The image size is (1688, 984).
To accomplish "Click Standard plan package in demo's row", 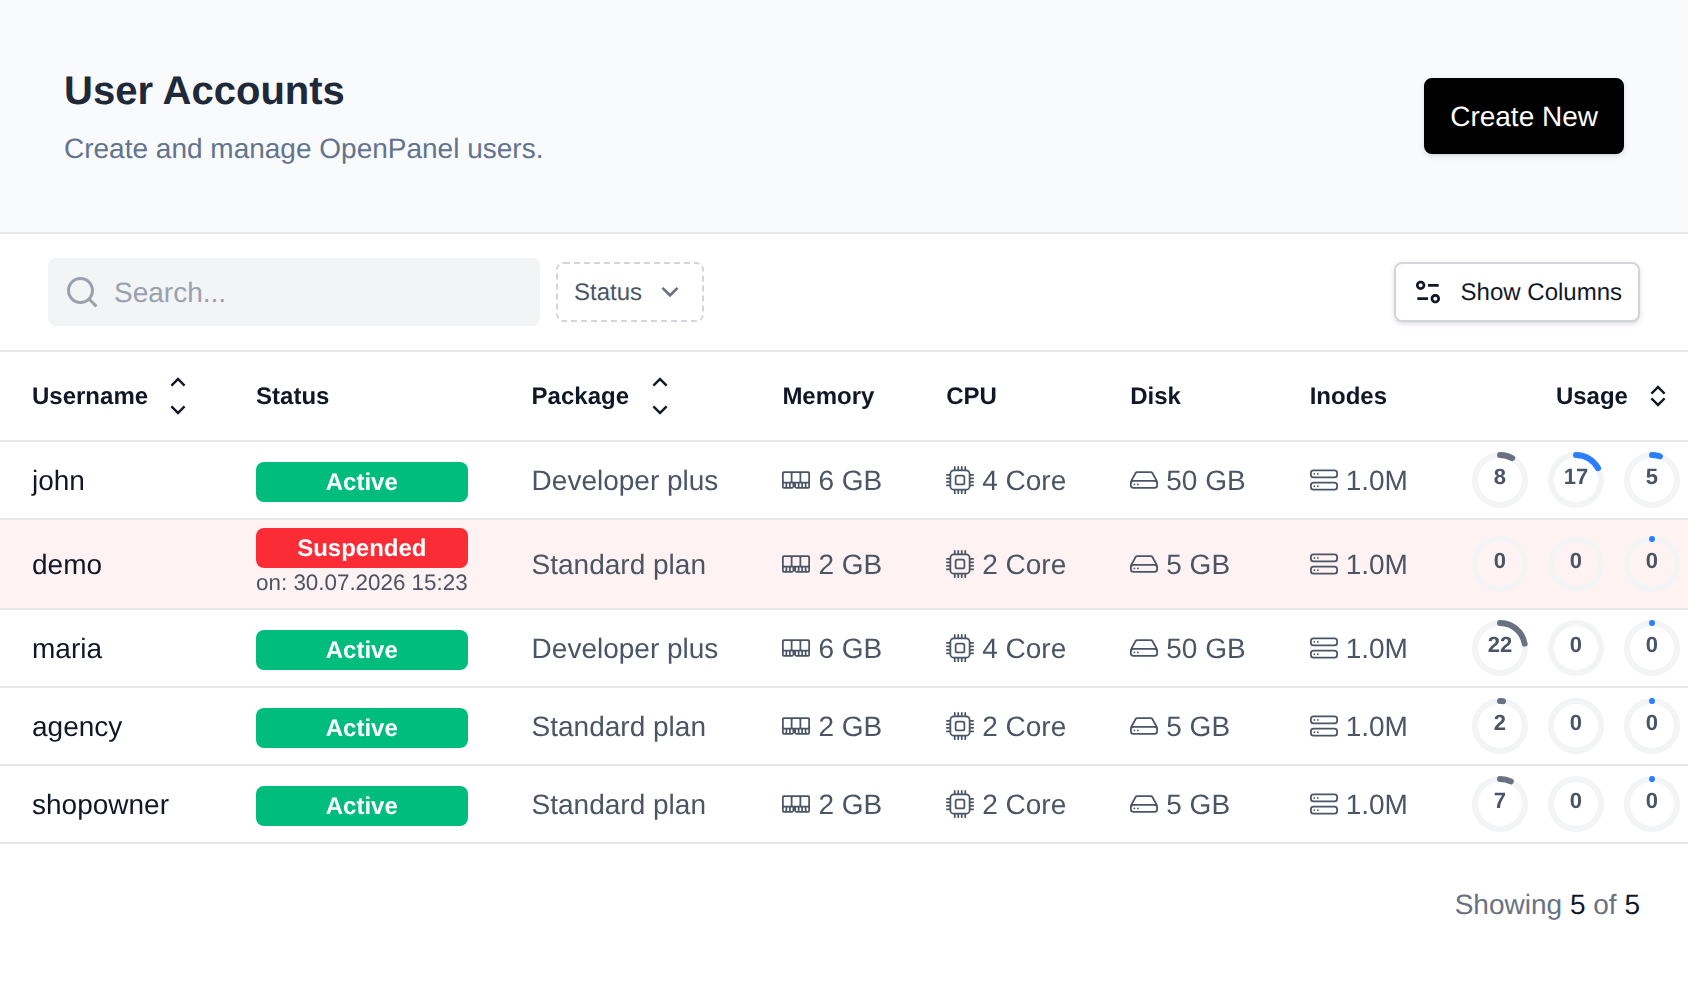I will [619, 565].
